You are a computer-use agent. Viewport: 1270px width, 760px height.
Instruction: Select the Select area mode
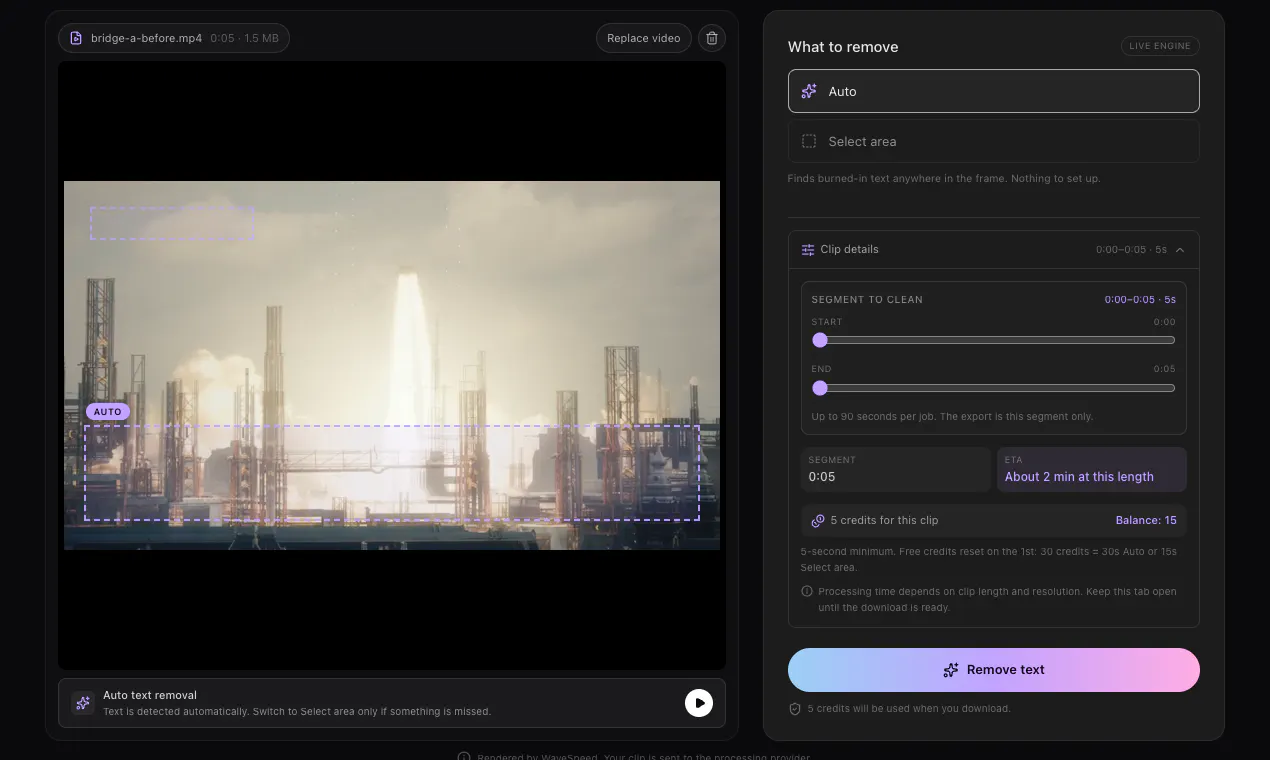[x=993, y=141]
